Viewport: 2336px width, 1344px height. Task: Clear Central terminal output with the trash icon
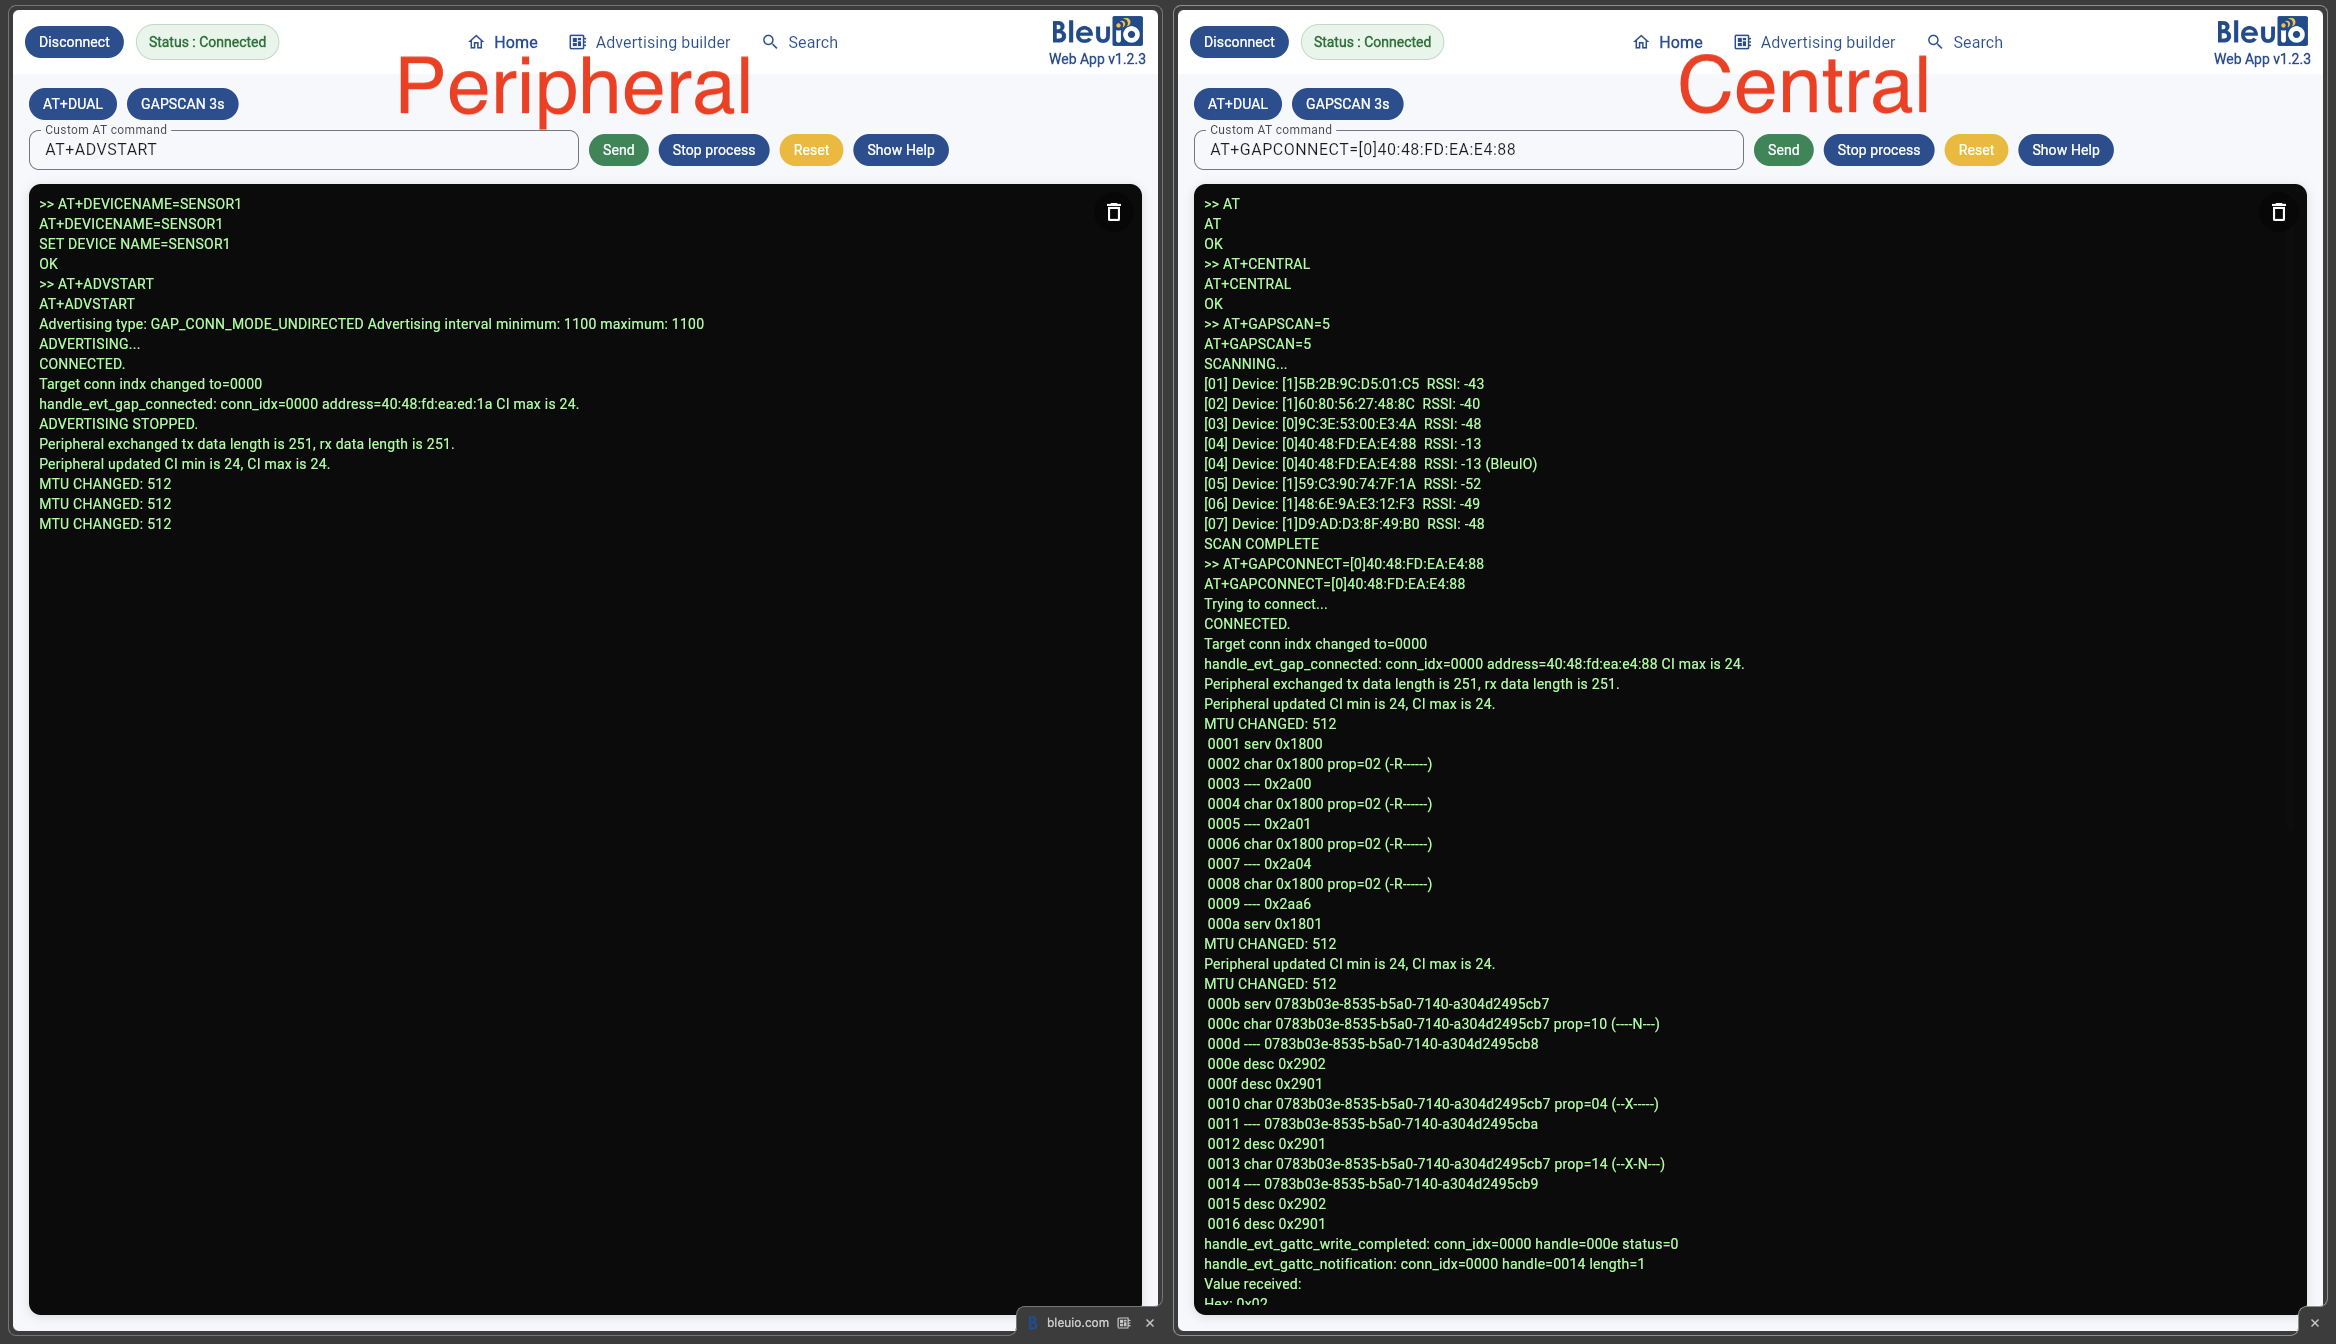point(2277,213)
